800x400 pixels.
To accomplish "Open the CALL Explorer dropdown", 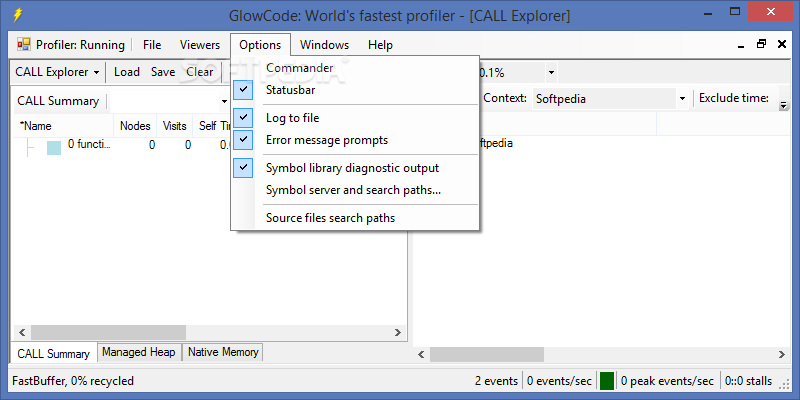I will point(57,72).
